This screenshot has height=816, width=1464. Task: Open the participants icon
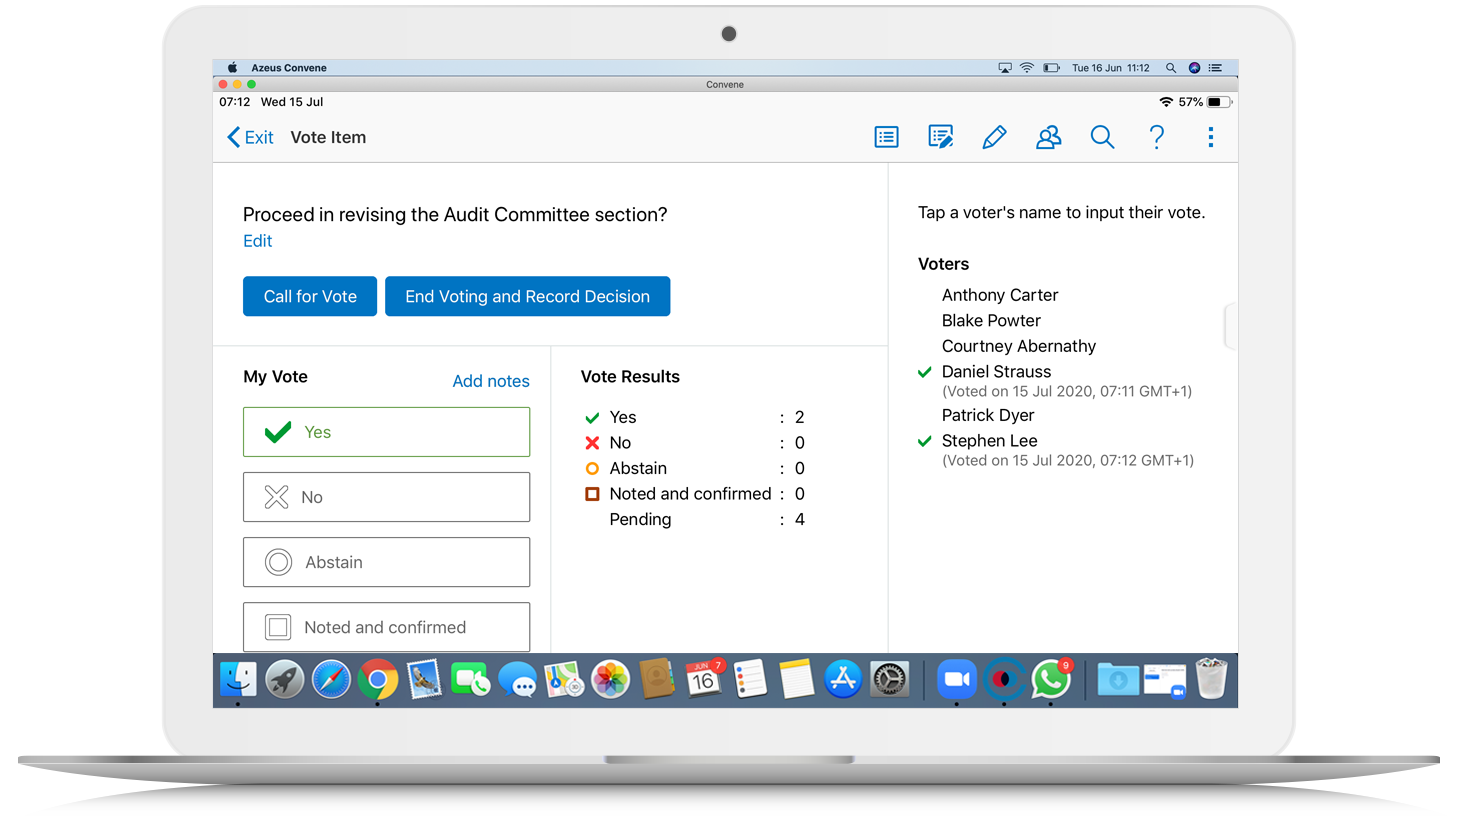coord(1048,137)
